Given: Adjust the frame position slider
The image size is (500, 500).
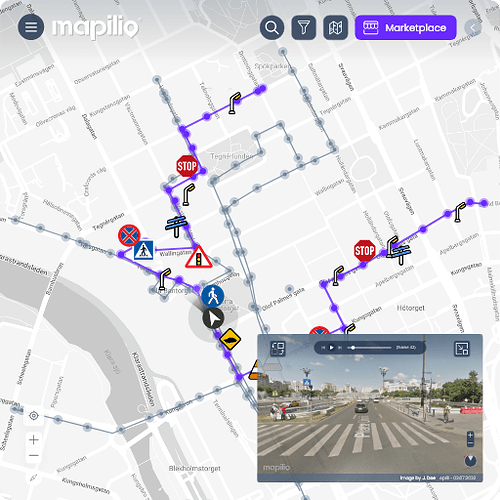Looking at the screenshot, I should (369, 348).
